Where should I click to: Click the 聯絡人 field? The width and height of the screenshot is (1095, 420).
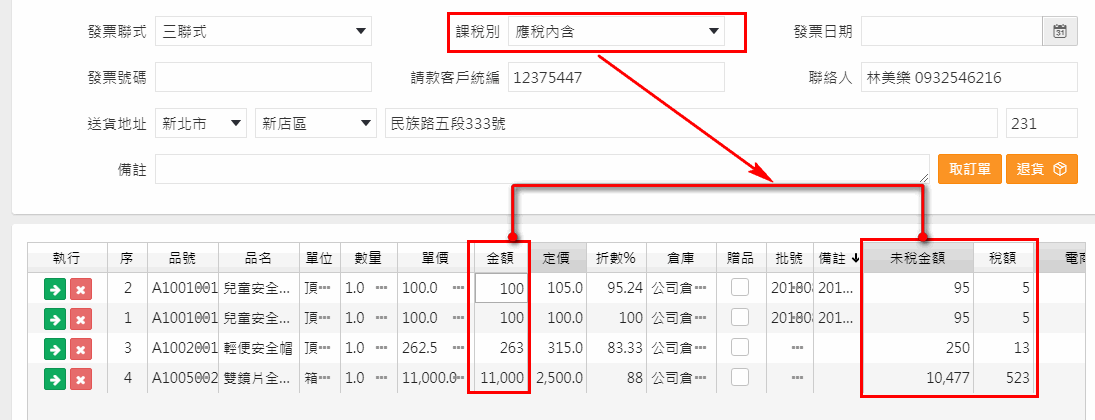969,77
